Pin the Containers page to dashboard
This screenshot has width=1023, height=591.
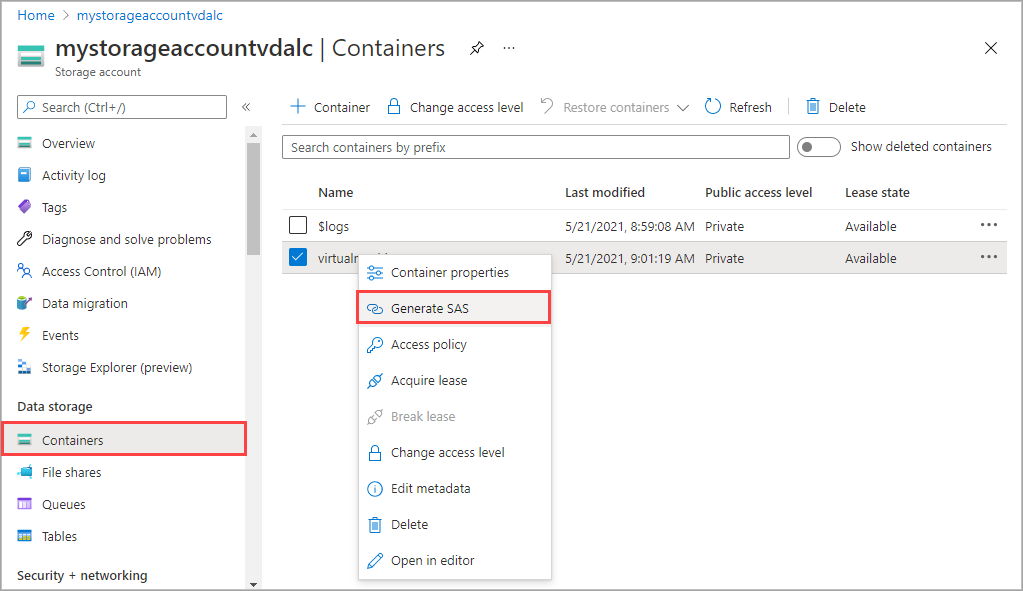(476, 47)
